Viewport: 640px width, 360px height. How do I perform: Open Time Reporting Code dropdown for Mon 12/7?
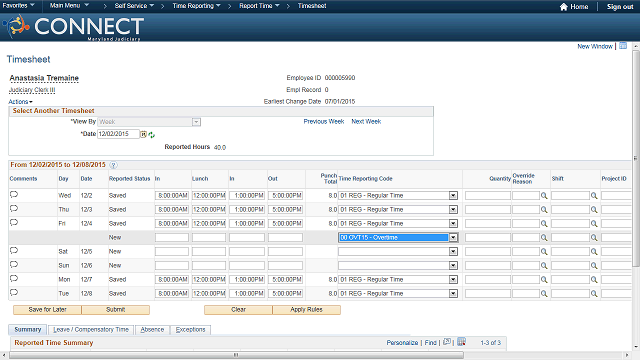[x=453, y=280]
